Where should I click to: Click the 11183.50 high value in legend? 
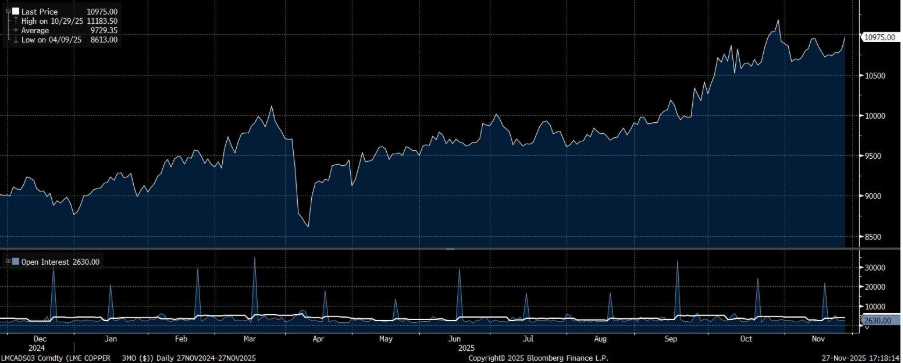[x=102, y=21]
